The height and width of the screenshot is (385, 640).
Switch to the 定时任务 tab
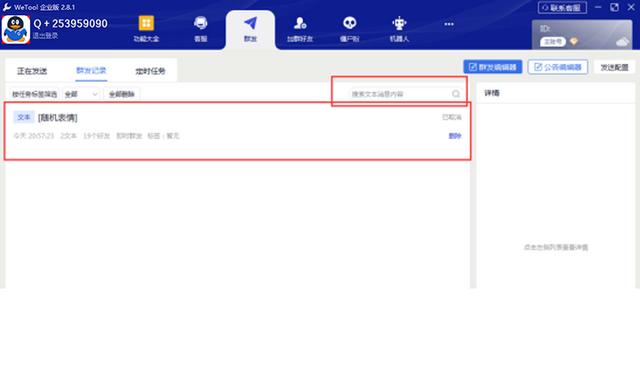150,71
